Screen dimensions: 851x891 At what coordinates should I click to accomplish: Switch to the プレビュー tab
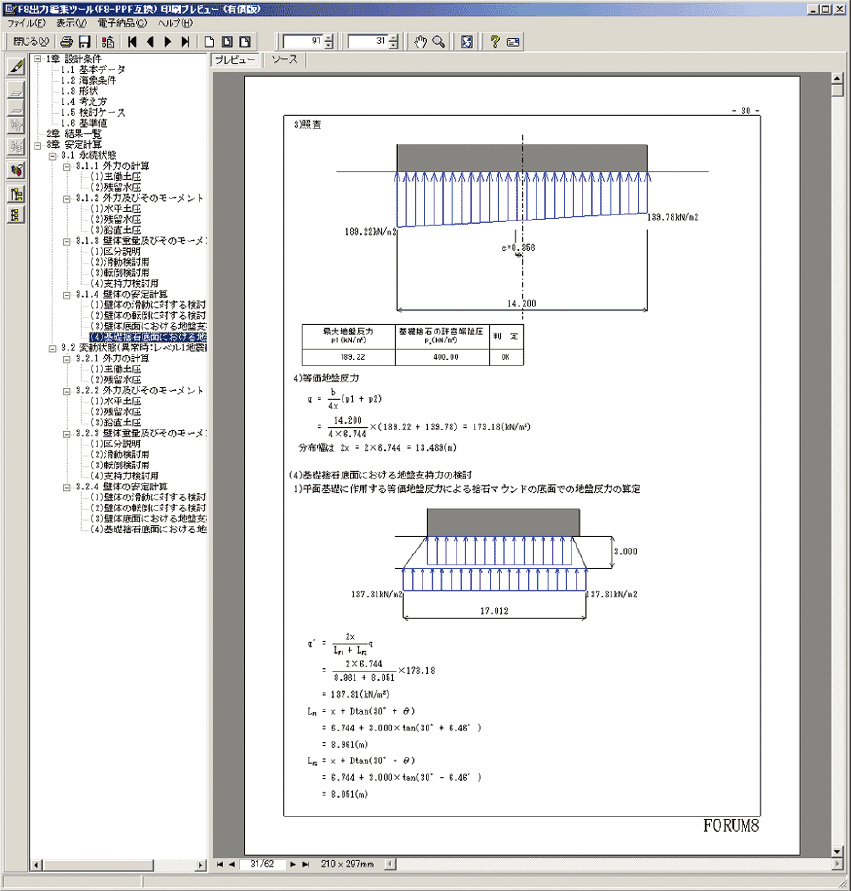tap(235, 60)
